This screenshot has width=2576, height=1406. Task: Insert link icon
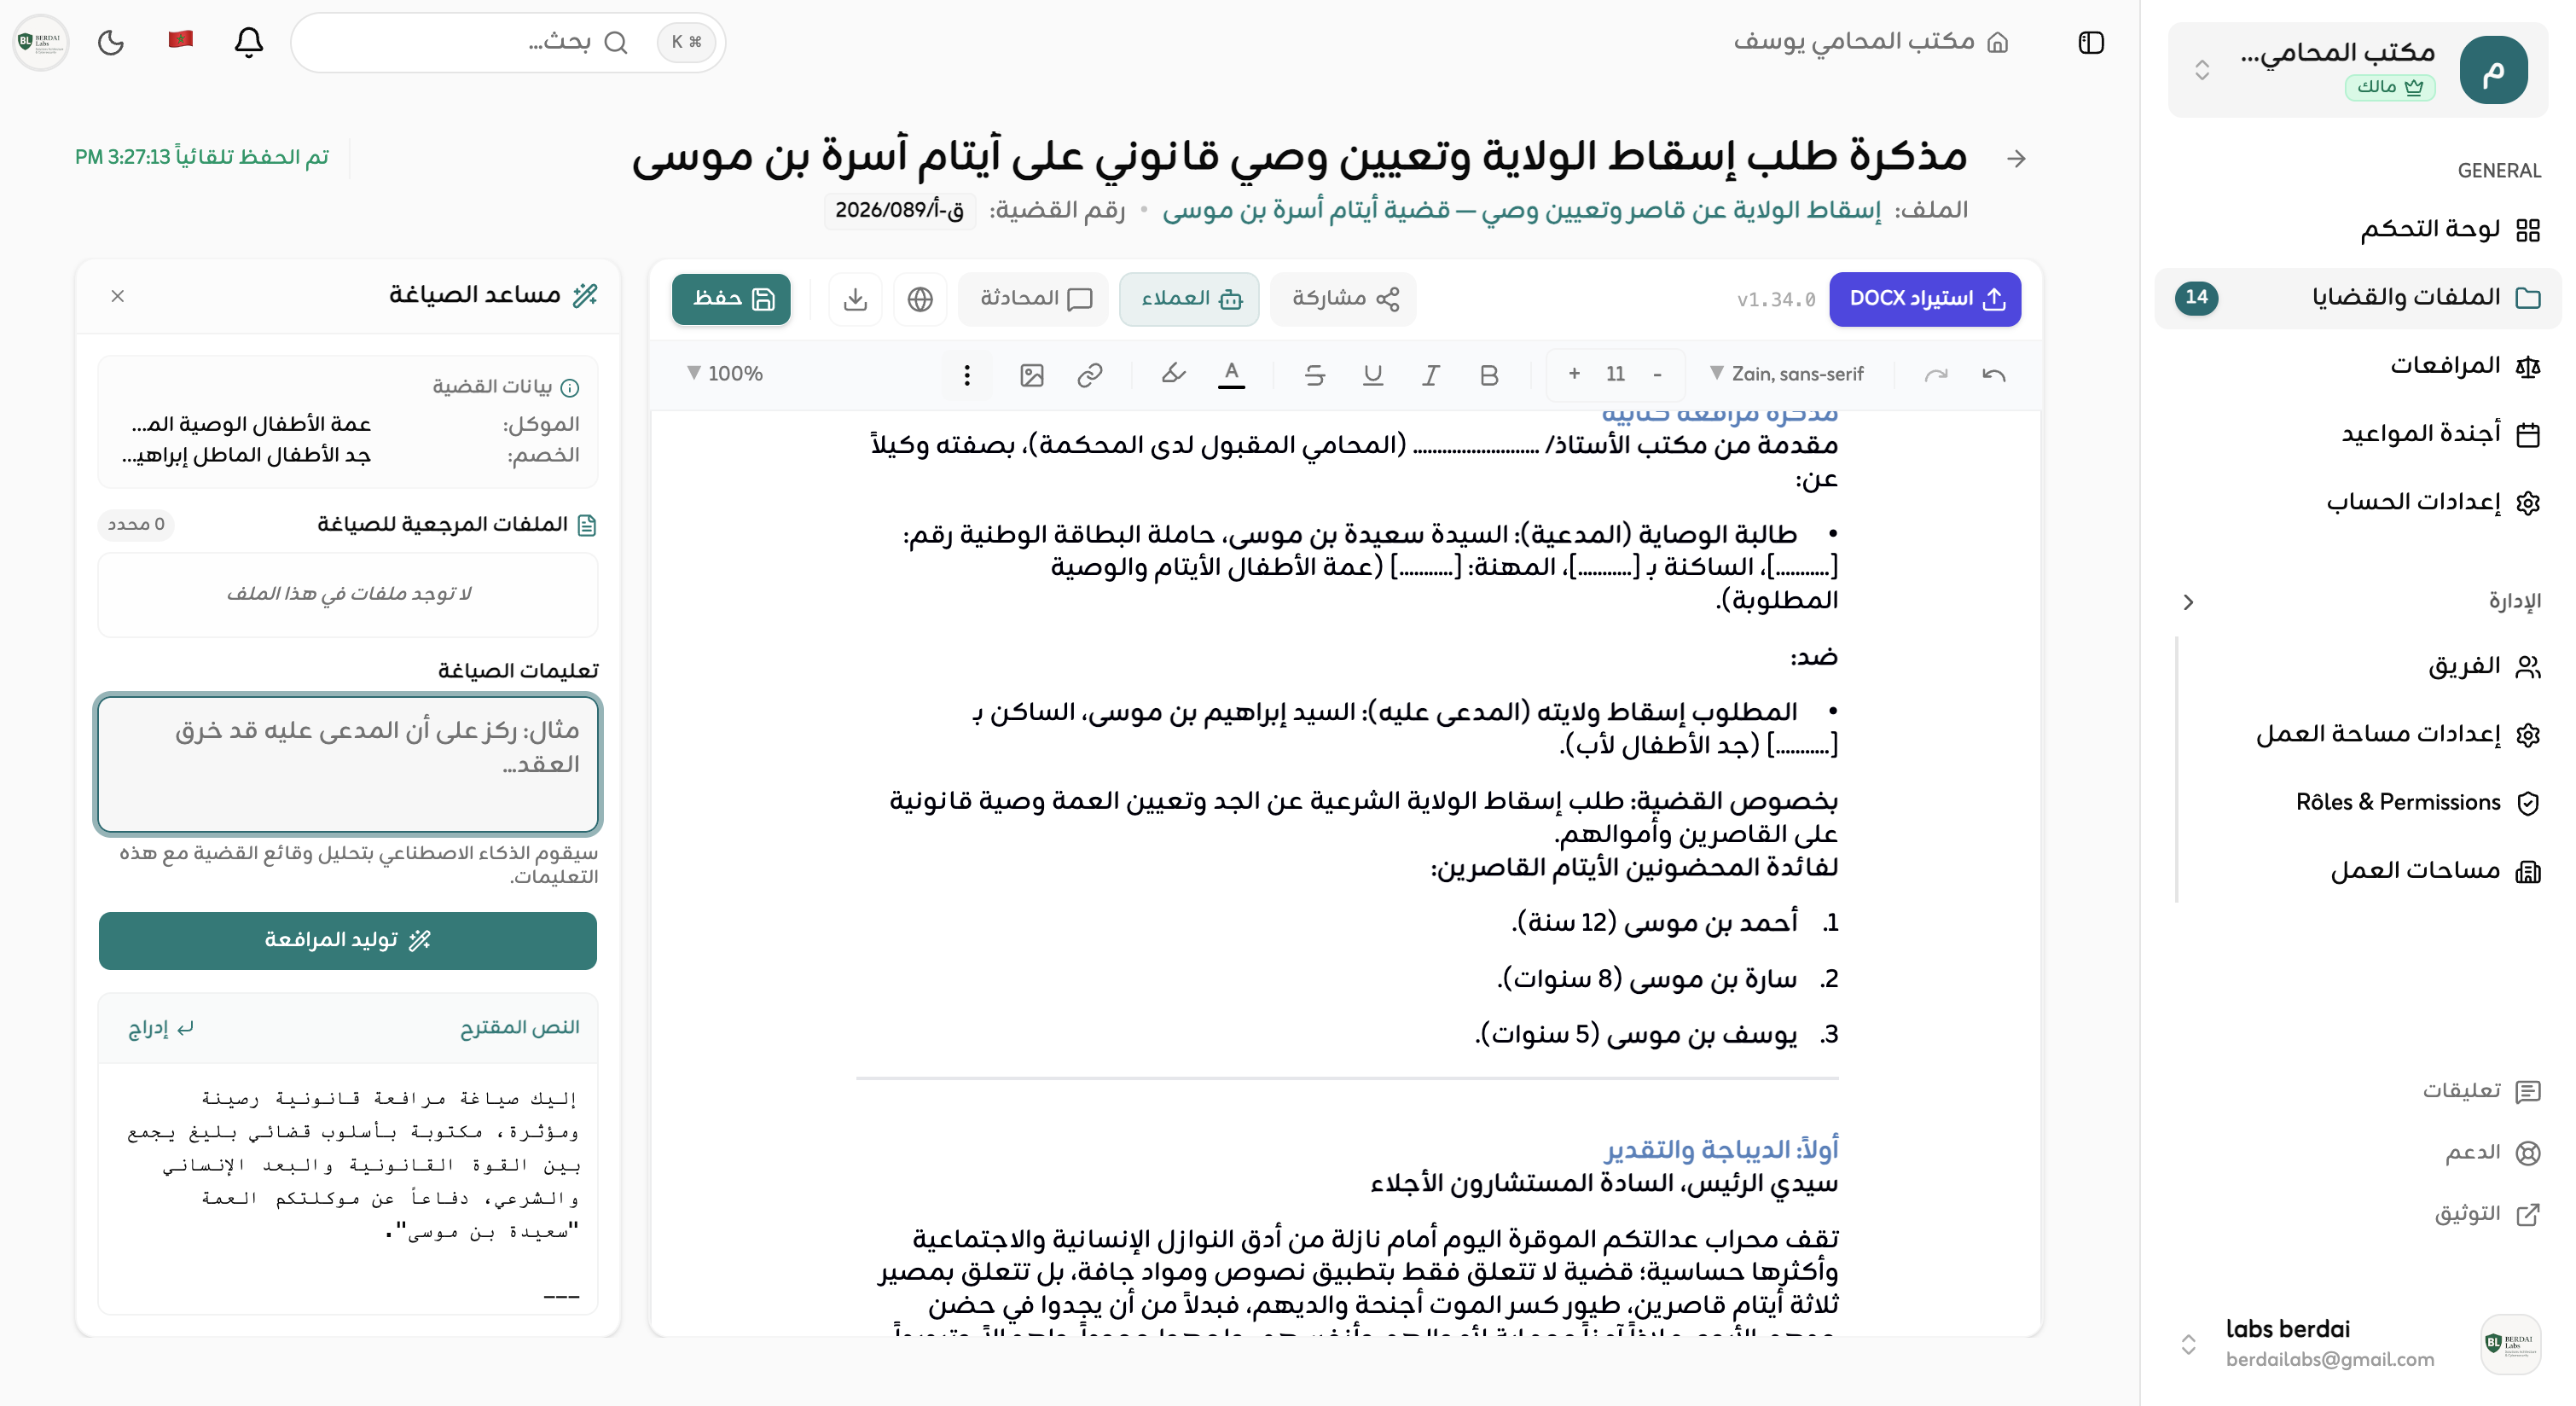(1089, 374)
